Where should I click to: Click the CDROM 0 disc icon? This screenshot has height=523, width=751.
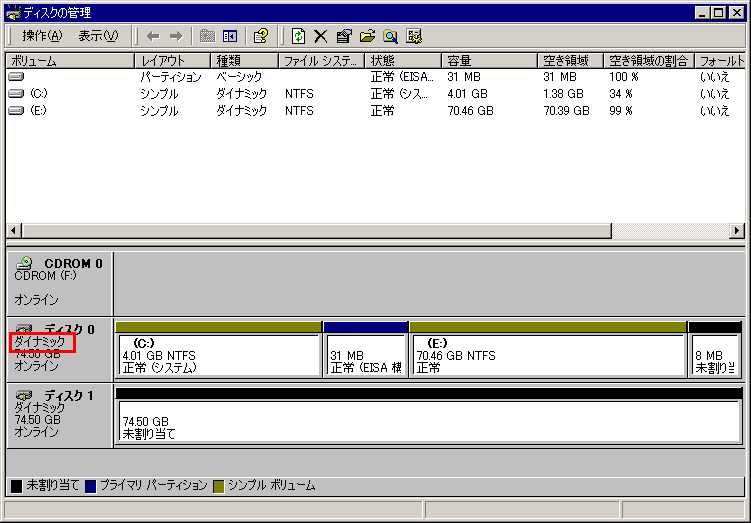[x=24, y=262]
